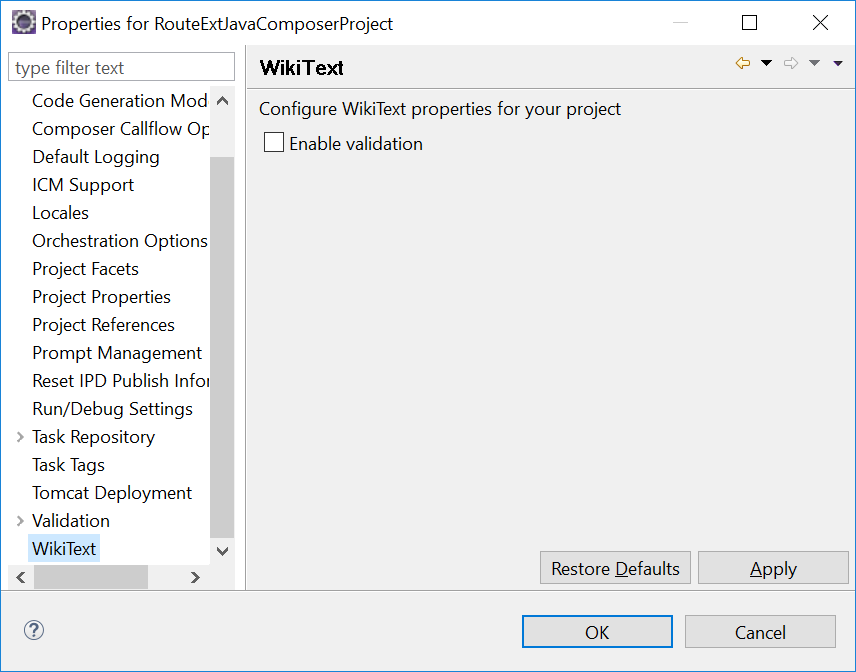The image size is (856, 672).
Task: Click the tree scroll up arrow
Action: pyautogui.click(x=222, y=100)
